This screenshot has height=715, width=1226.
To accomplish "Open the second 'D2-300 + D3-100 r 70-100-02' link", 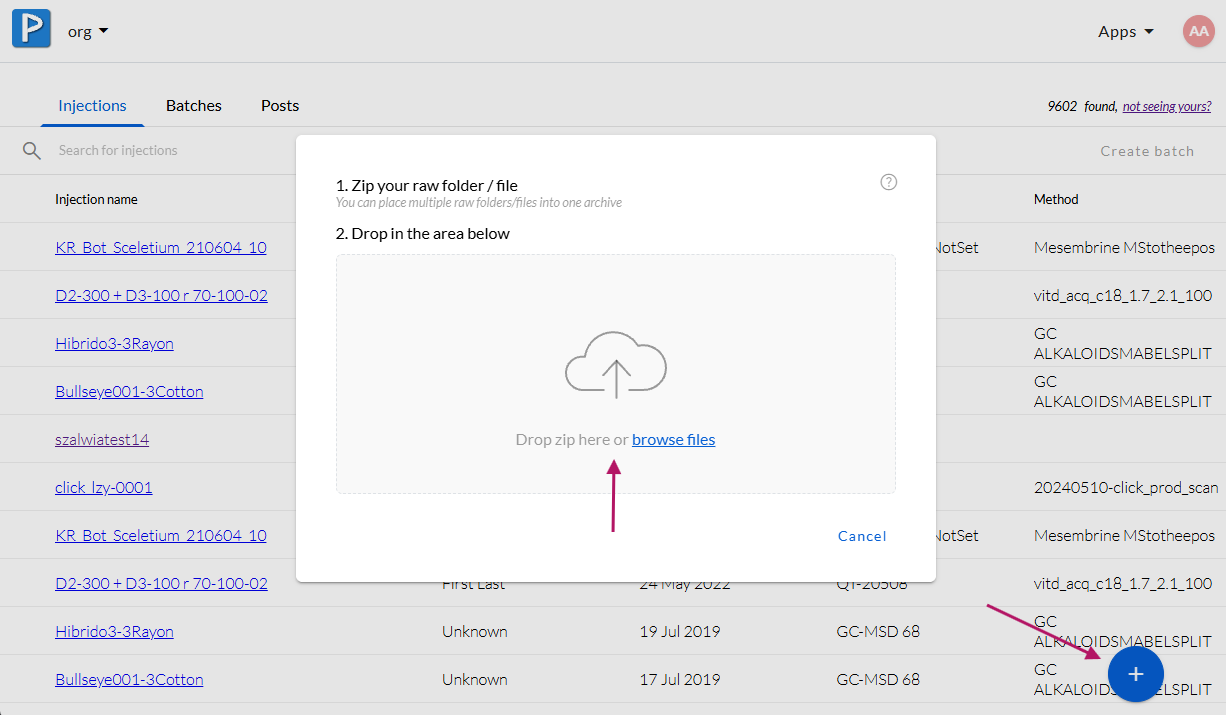I will click(x=161, y=583).
